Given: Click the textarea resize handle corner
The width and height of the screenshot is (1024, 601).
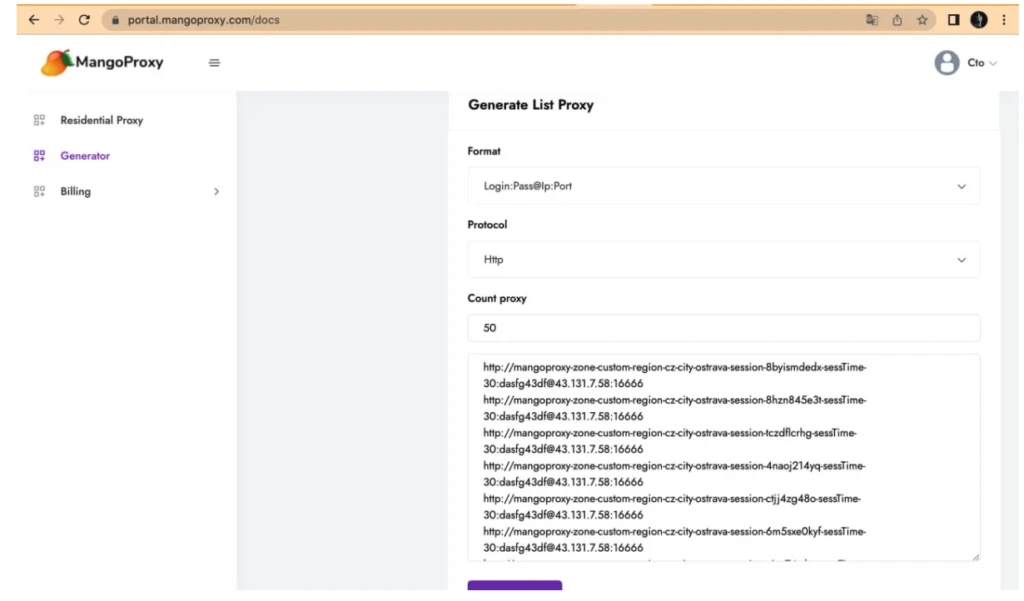Looking at the screenshot, I should coord(976,557).
